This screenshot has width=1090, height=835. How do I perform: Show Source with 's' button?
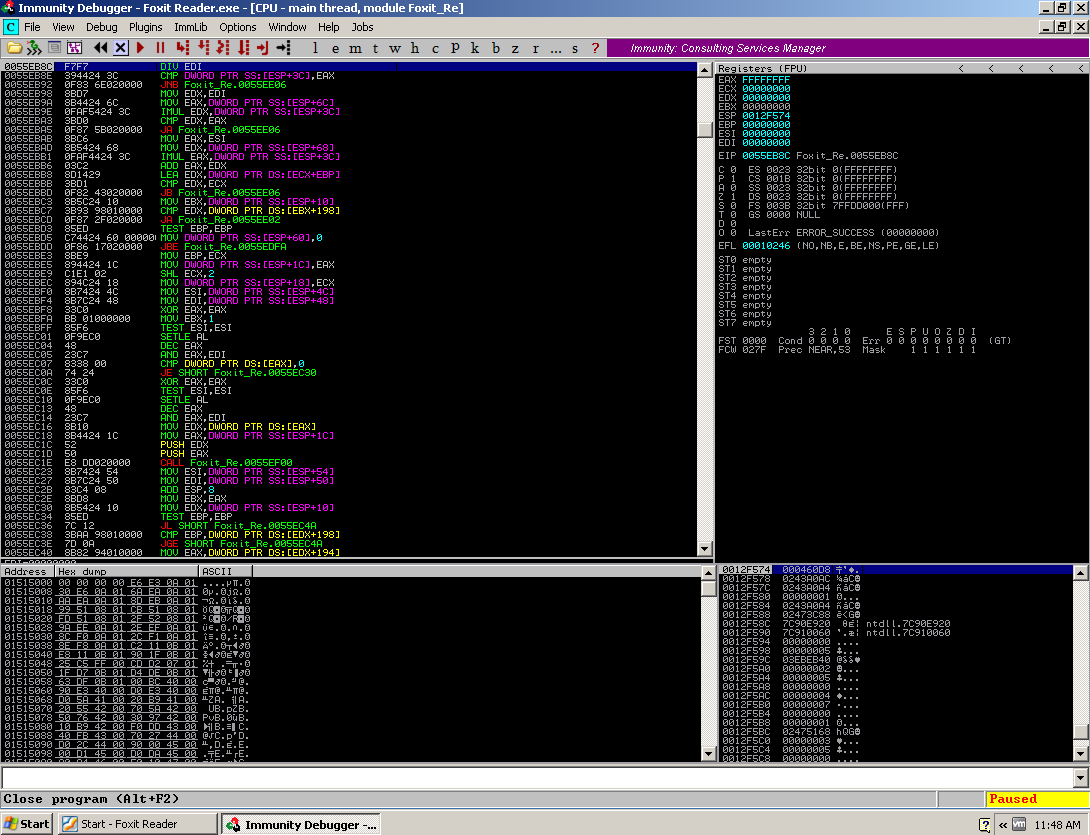pyautogui.click(x=575, y=48)
